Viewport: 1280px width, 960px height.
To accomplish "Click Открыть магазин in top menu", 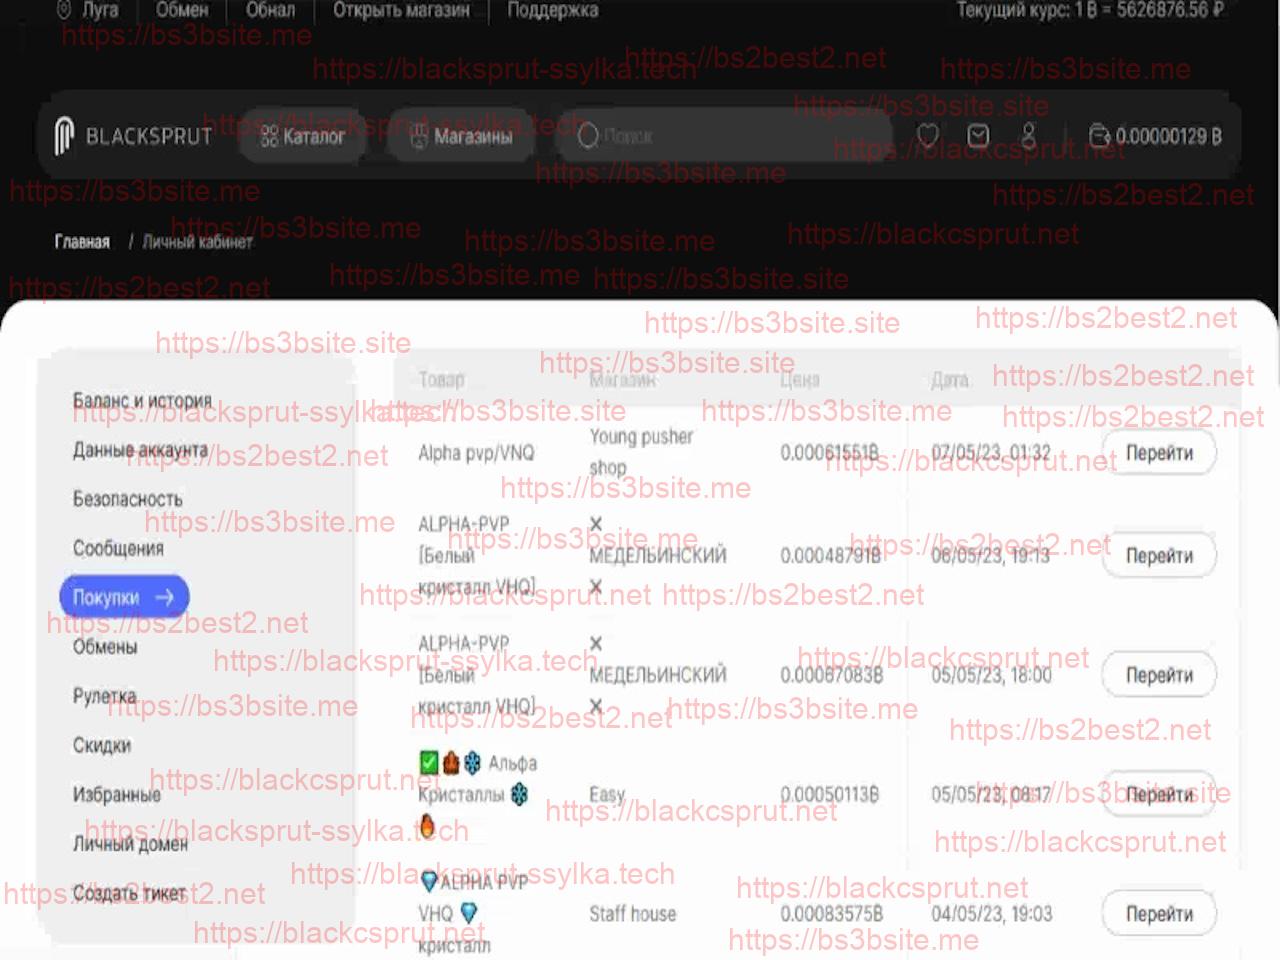I will 401,10.
